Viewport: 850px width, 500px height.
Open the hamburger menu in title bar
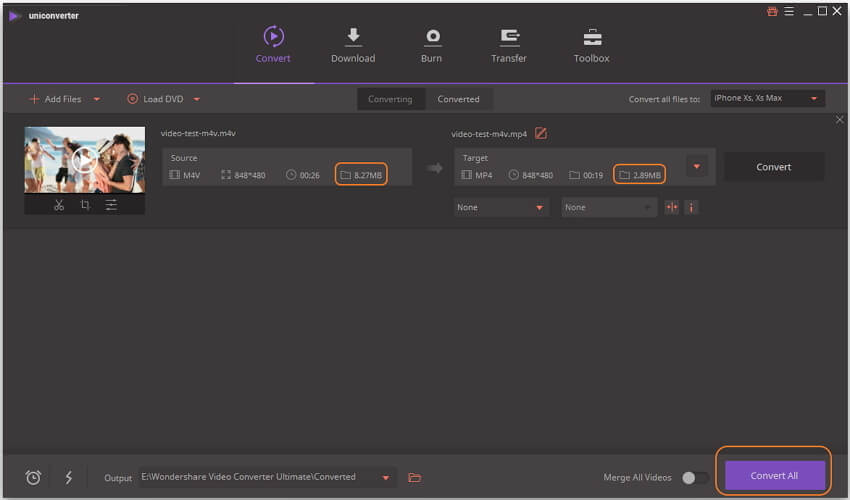(789, 11)
